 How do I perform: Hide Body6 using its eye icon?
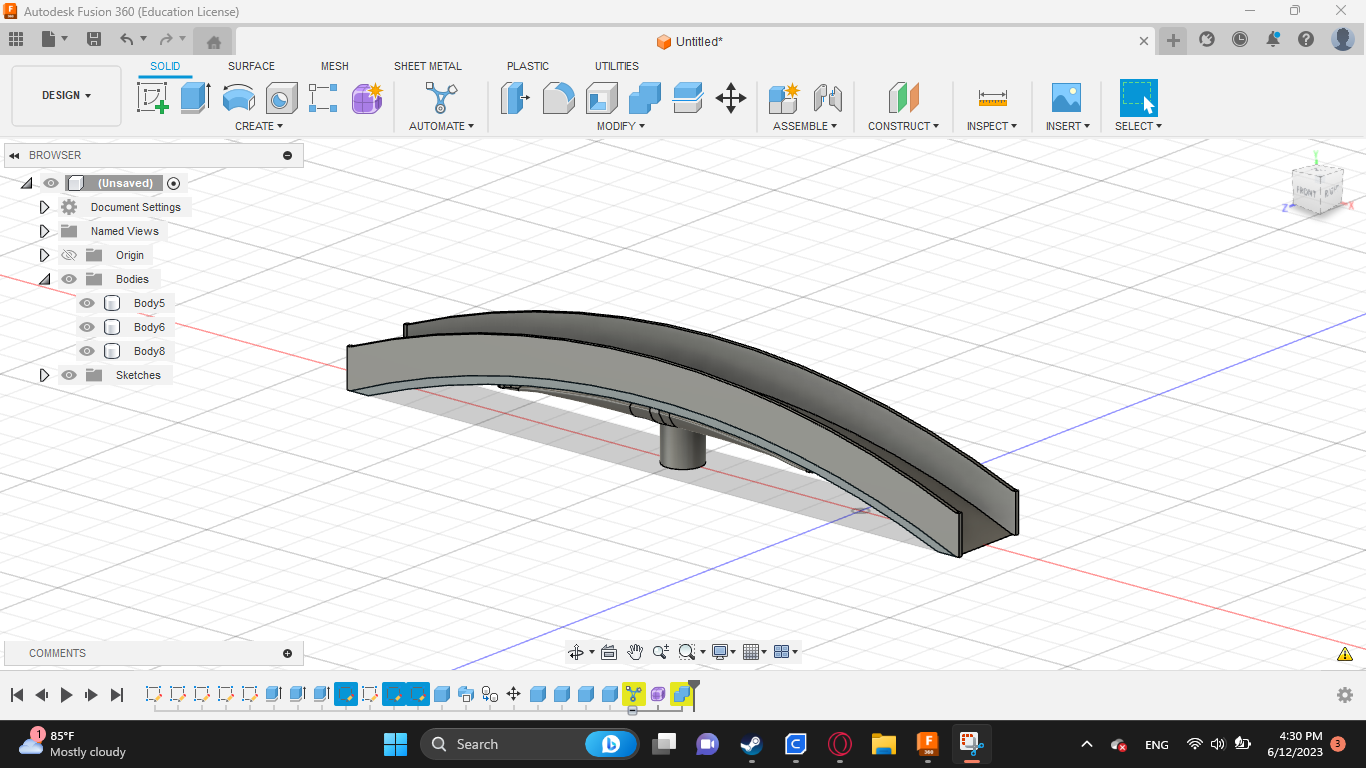[x=87, y=327]
